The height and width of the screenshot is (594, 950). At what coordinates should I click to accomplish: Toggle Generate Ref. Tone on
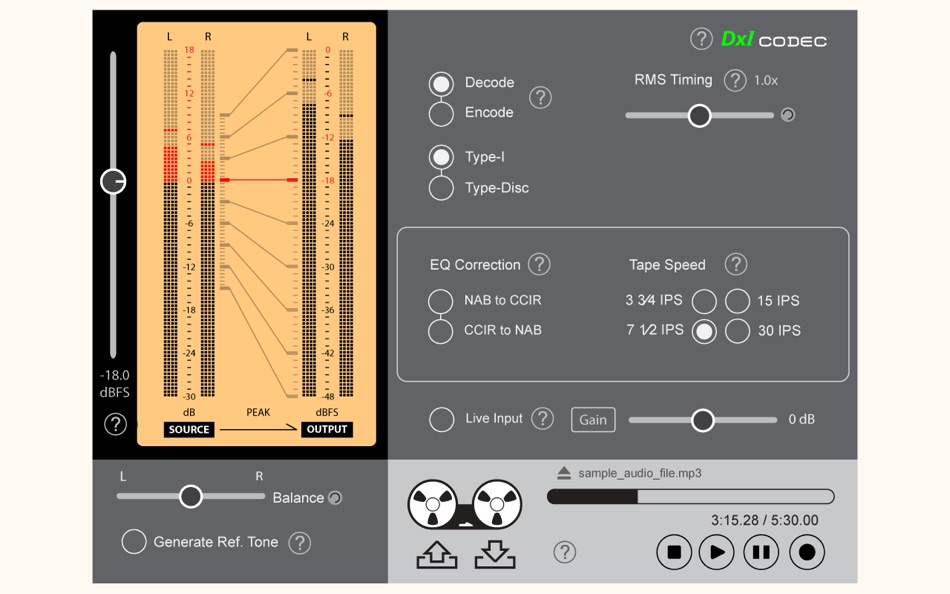pos(134,542)
